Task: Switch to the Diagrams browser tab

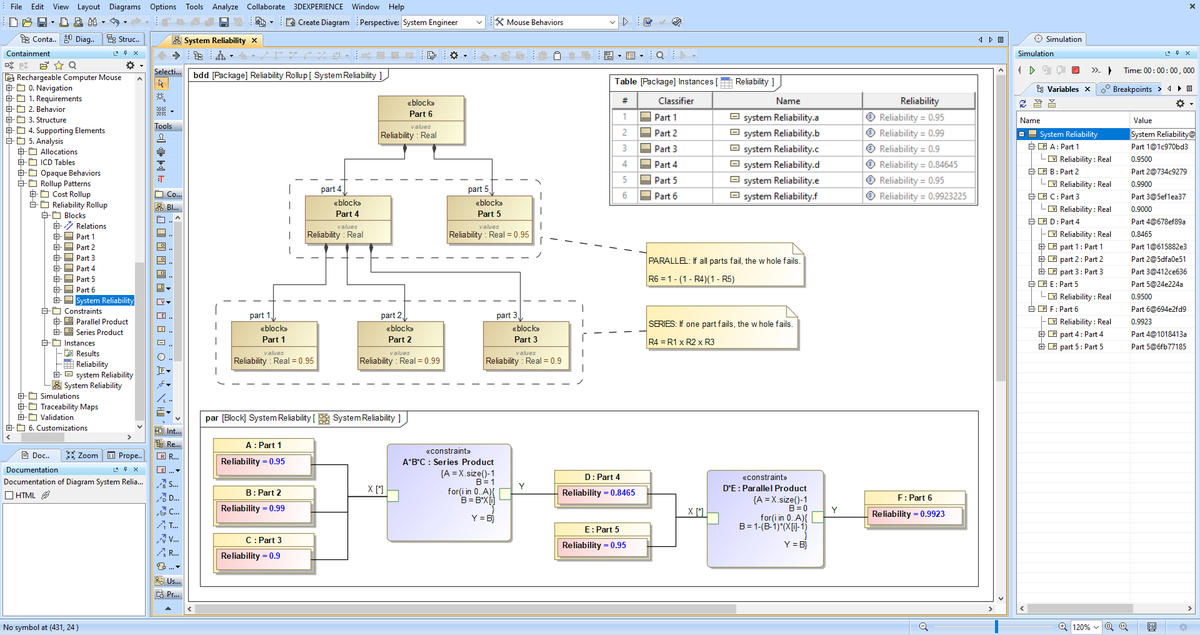Action: click(80, 39)
